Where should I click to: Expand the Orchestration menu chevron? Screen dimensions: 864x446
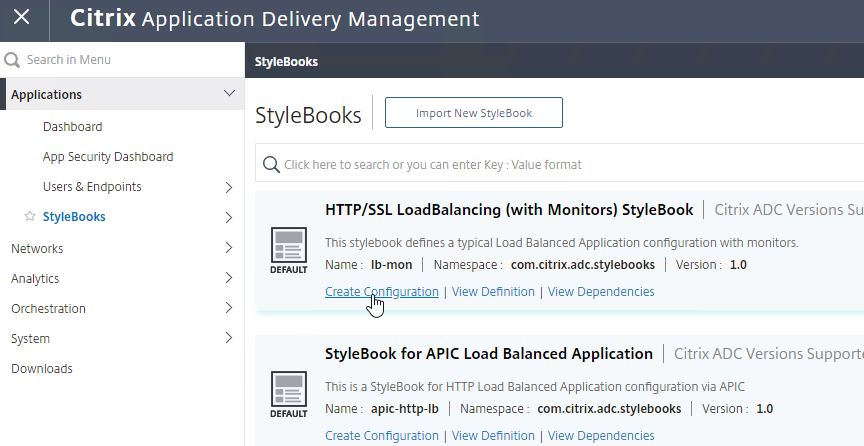(x=229, y=308)
